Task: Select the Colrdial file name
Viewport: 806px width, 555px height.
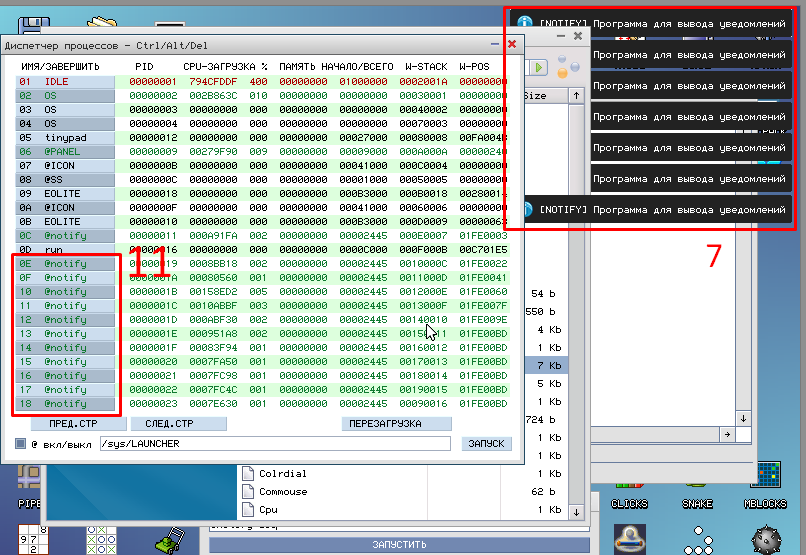Action: (283, 473)
